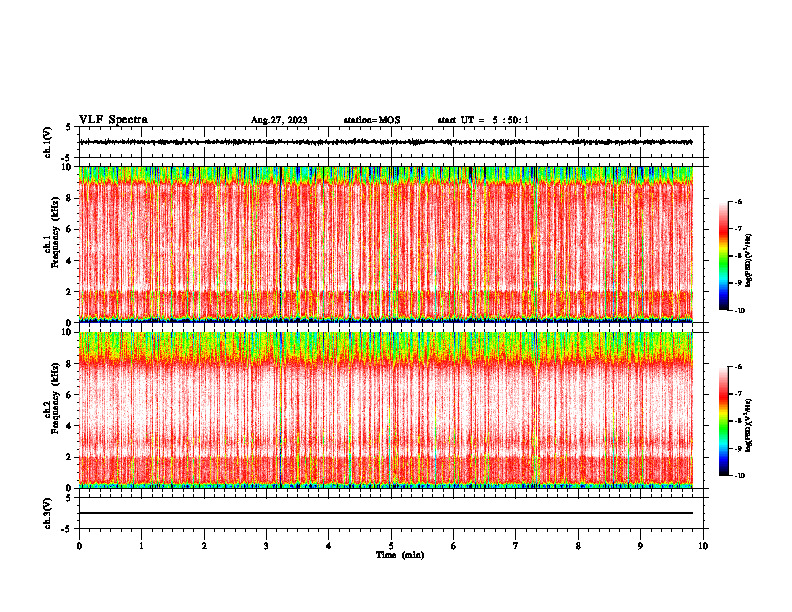Select the date text 'Aug.27, 2023'
792x612 pixels.
[279, 120]
